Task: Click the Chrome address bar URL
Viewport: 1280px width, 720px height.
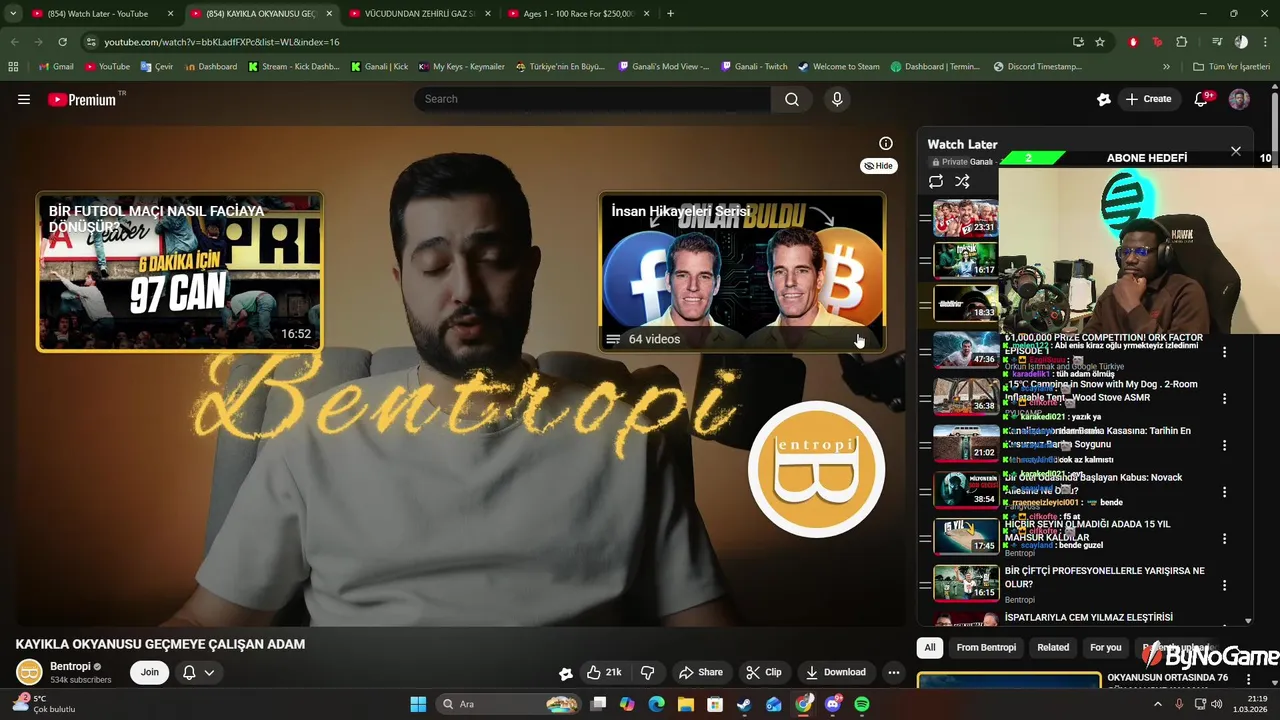Action: [x=222, y=42]
